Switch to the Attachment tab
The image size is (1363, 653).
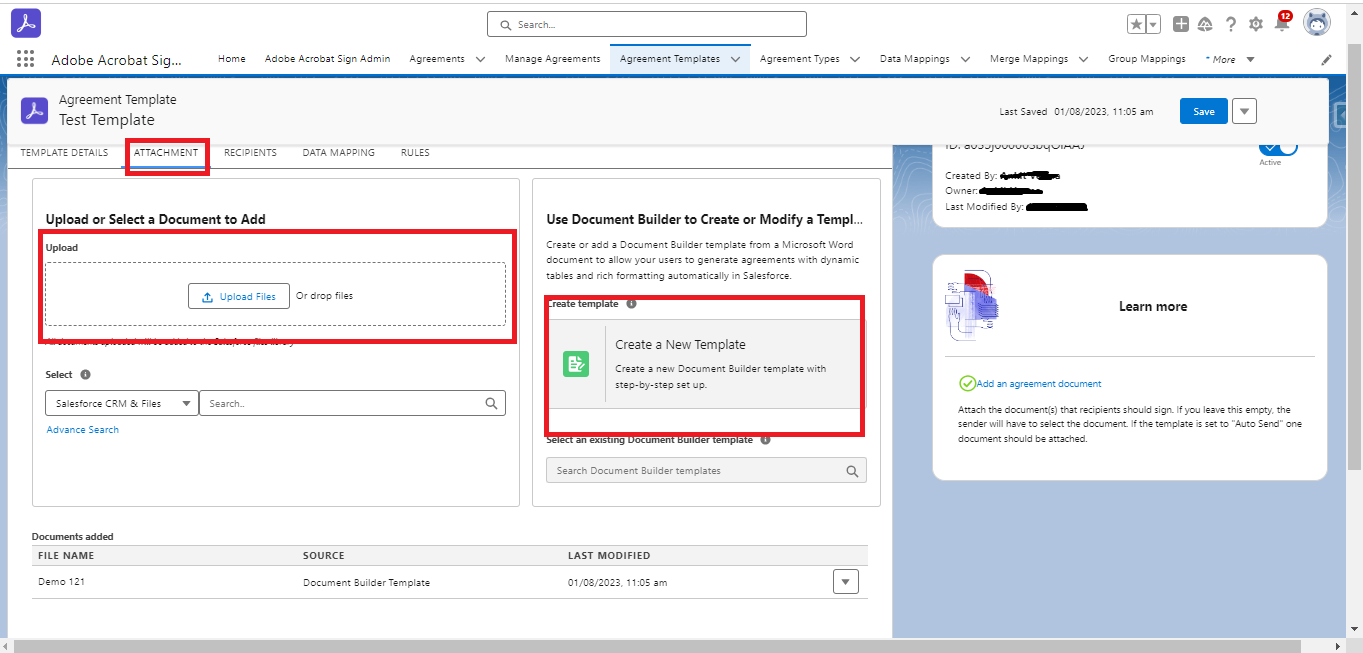pos(166,153)
